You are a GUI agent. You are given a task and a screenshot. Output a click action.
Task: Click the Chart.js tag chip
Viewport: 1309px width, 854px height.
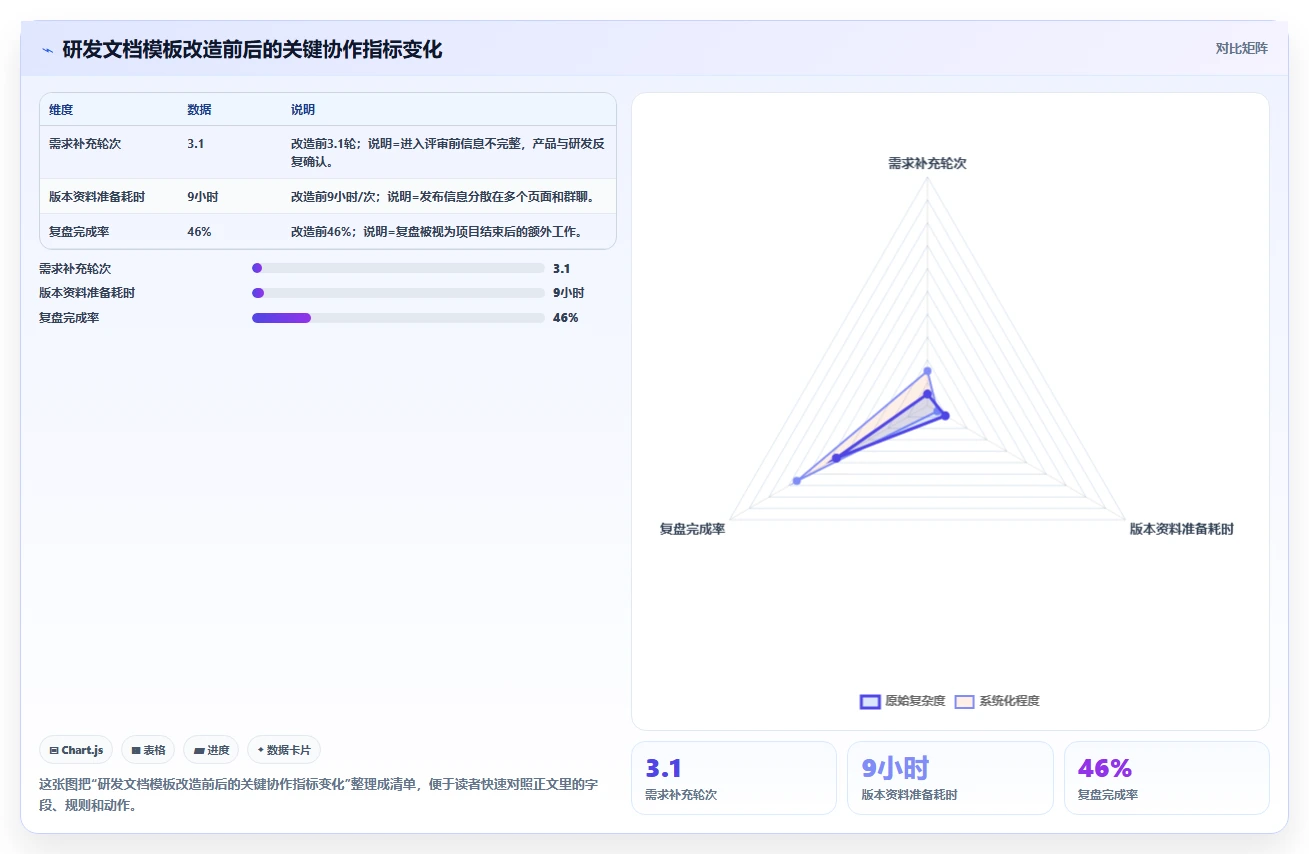(76, 750)
